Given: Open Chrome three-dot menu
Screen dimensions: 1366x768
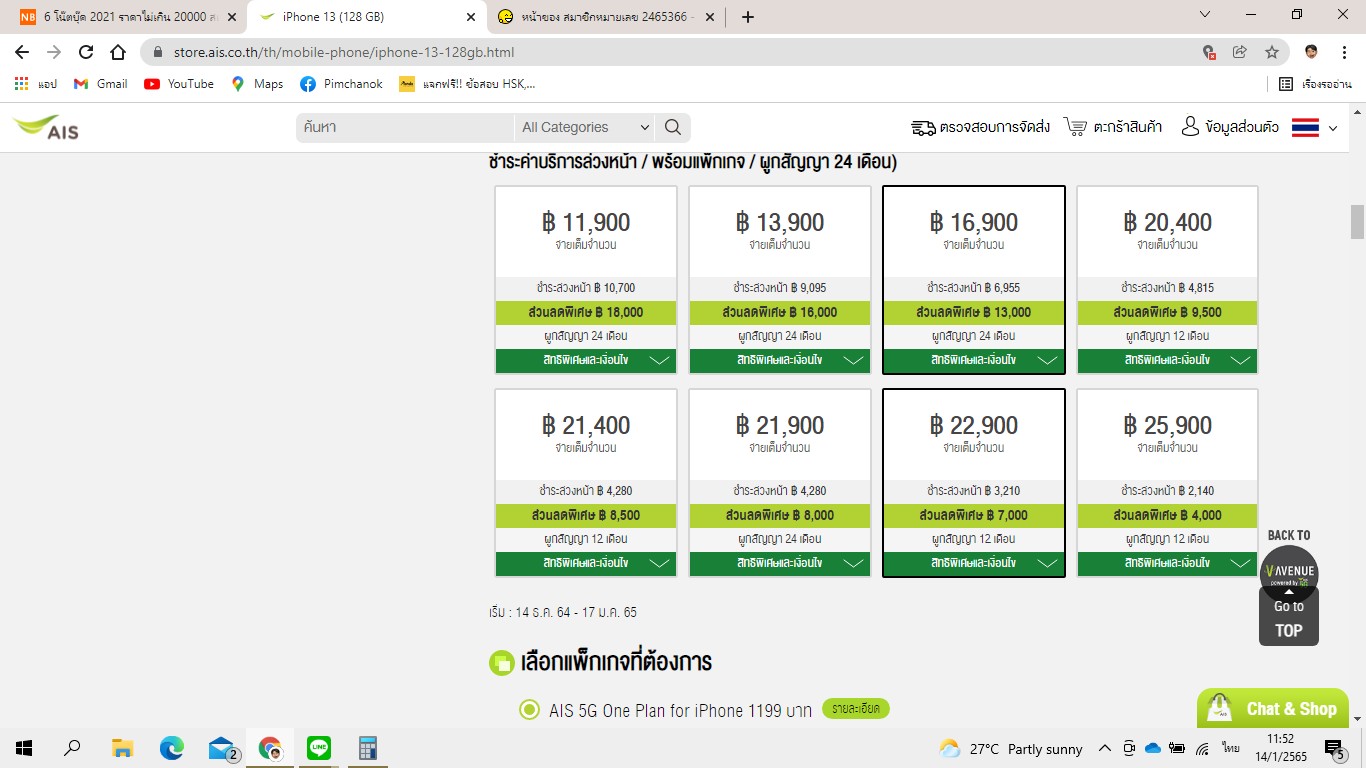Looking at the screenshot, I should tap(1343, 52).
